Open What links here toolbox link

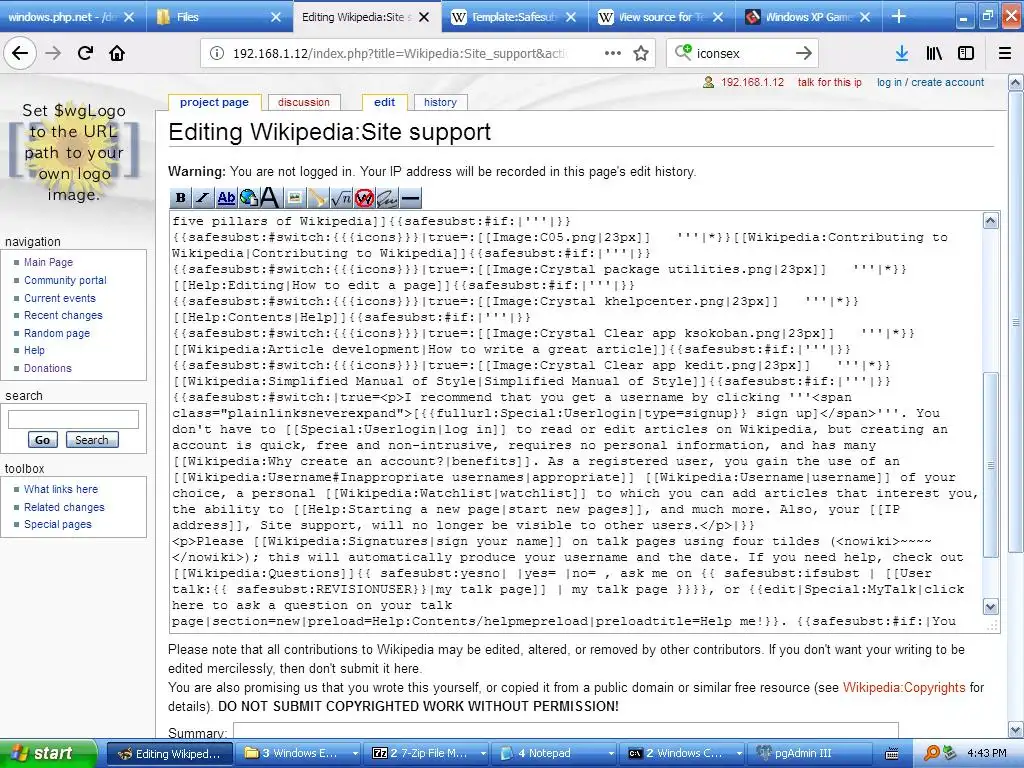(x=61, y=489)
